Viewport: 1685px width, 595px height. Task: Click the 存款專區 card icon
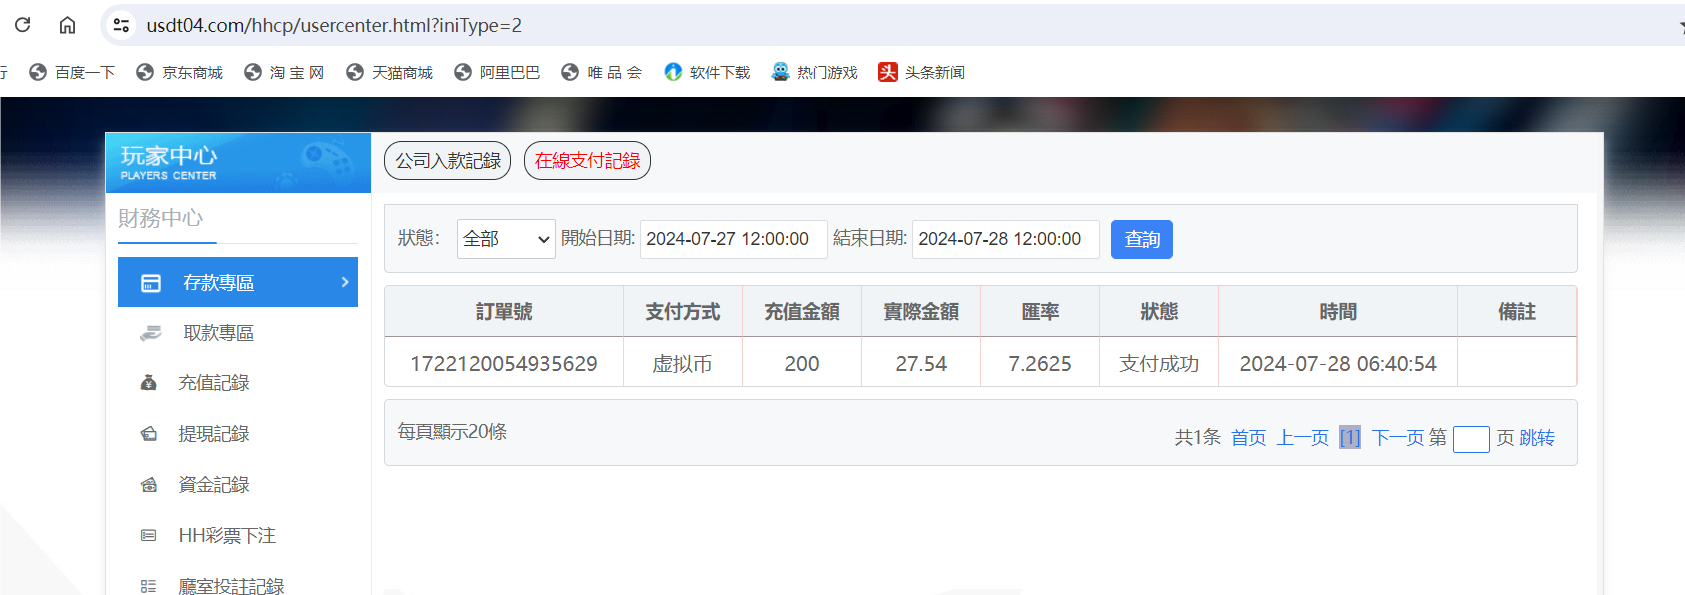(151, 283)
